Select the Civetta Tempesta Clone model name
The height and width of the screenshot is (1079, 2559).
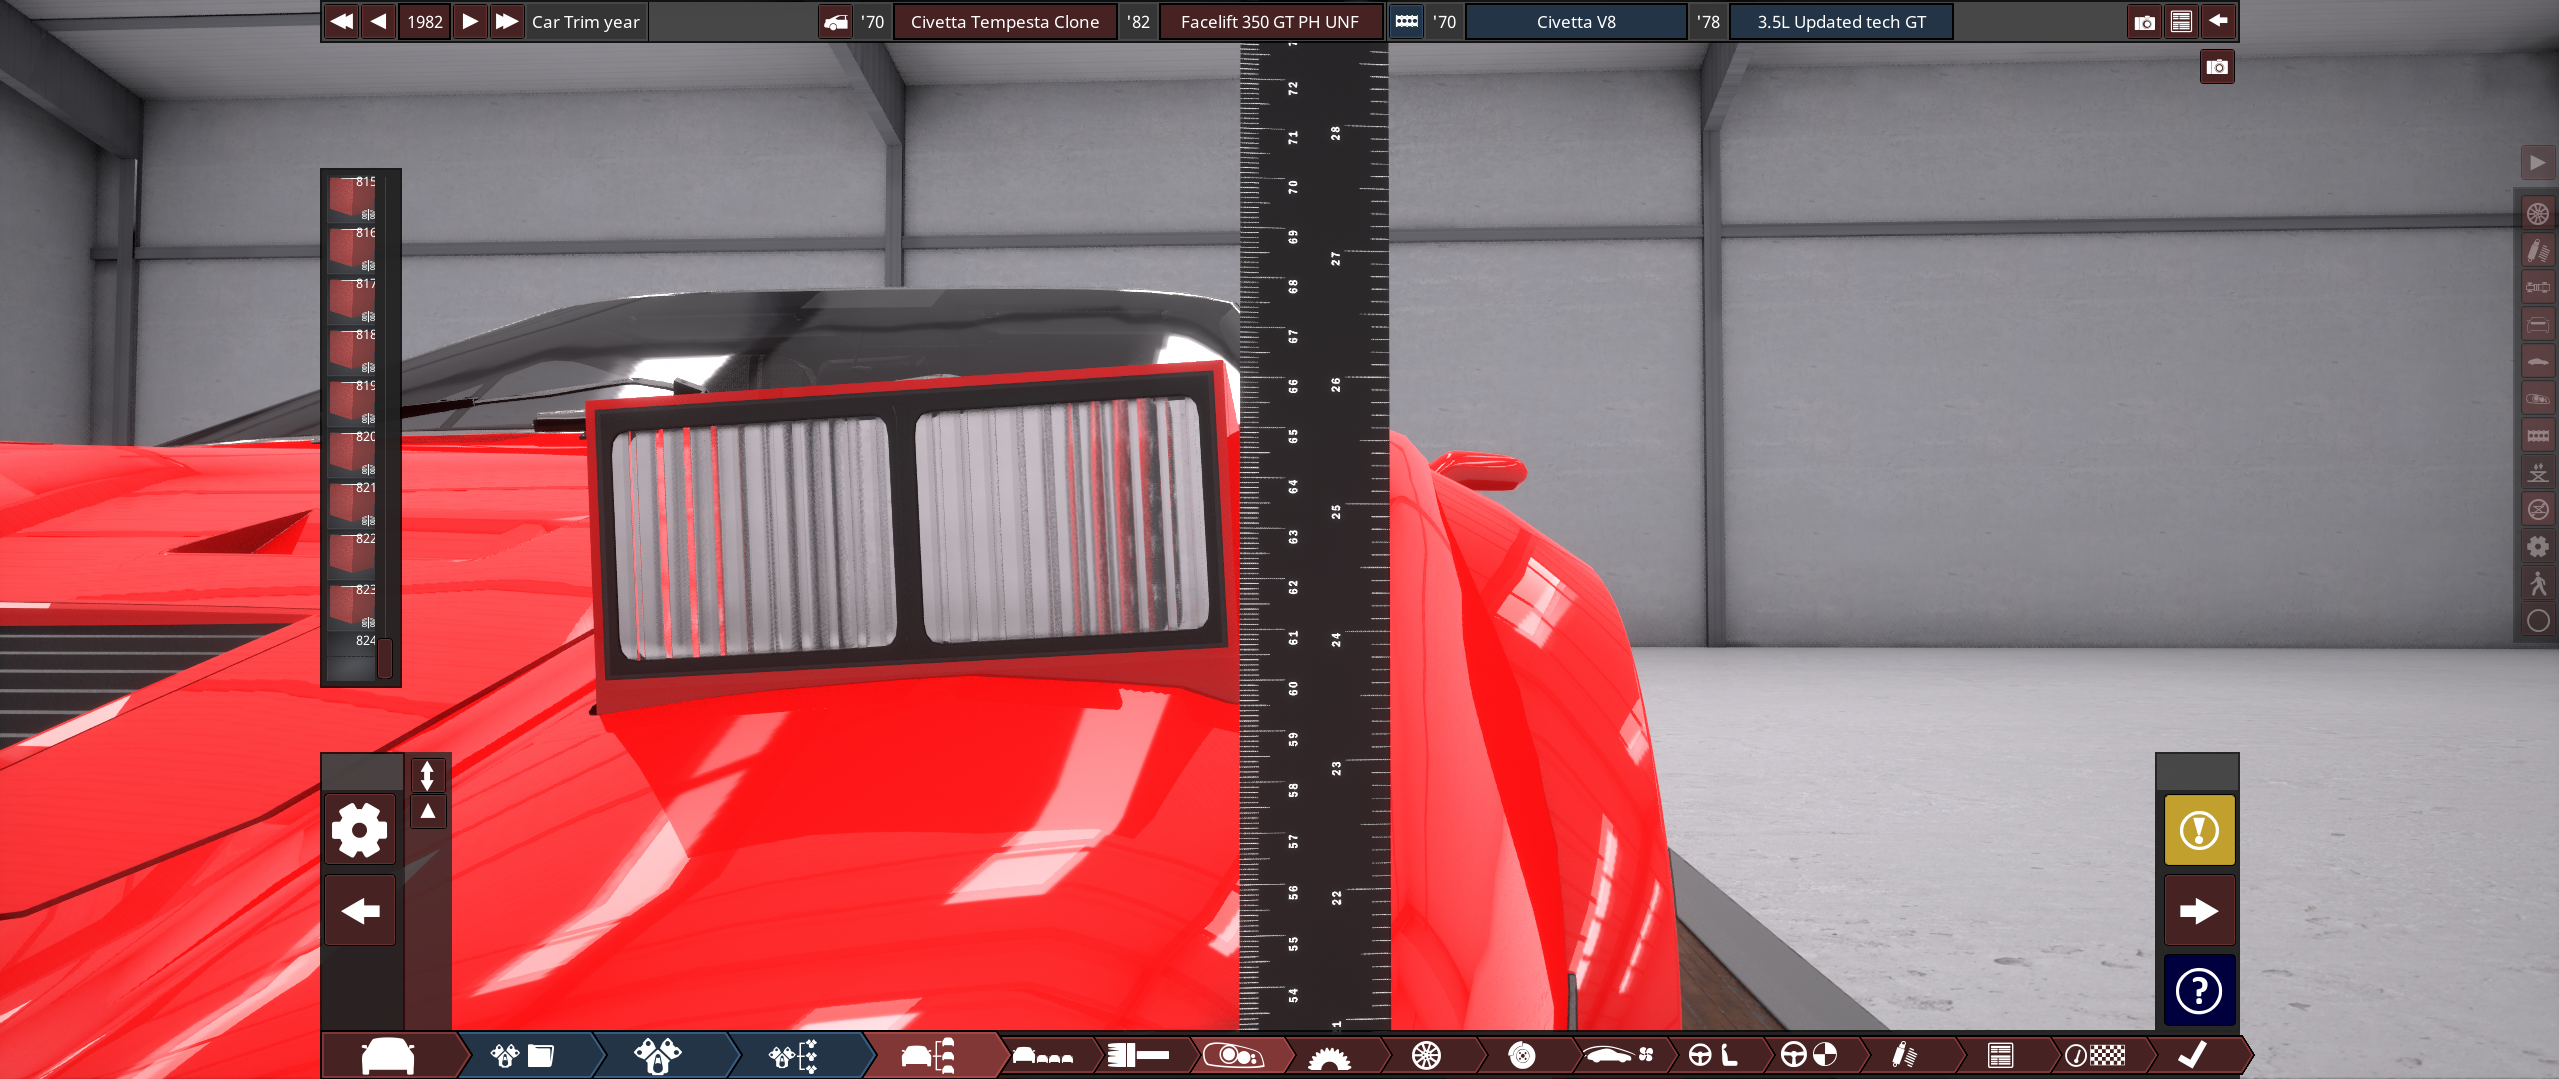pos(1004,22)
